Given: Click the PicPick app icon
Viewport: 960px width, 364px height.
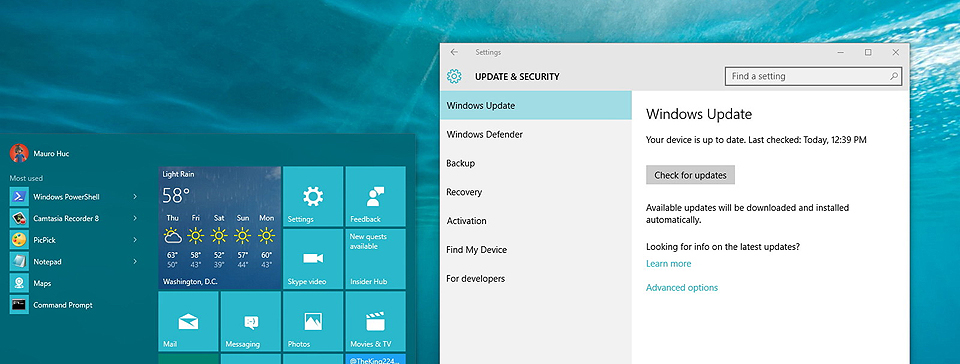Looking at the screenshot, I should pyautogui.click(x=19, y=240).
